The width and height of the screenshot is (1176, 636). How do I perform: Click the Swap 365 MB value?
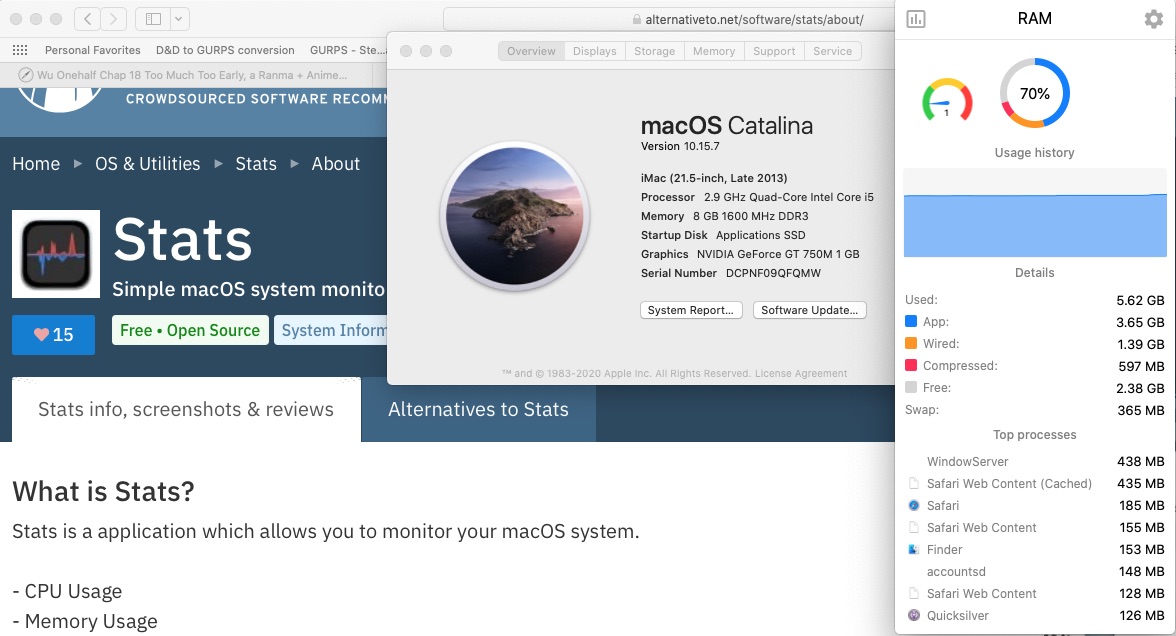pos(1141,410)
